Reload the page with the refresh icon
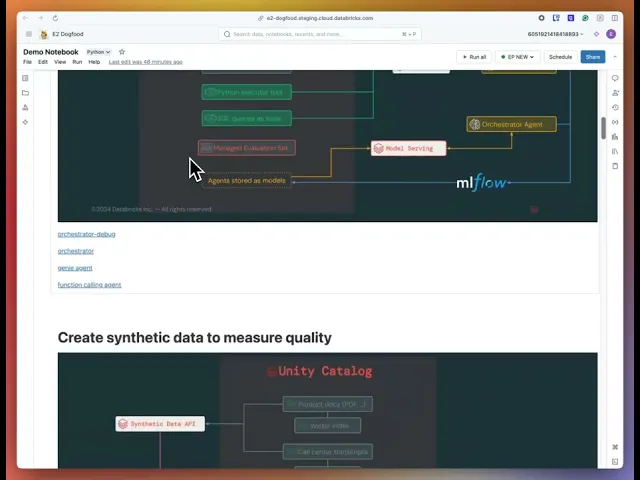Viewport: 640px width, 480px height. click(x=55, y=18)
